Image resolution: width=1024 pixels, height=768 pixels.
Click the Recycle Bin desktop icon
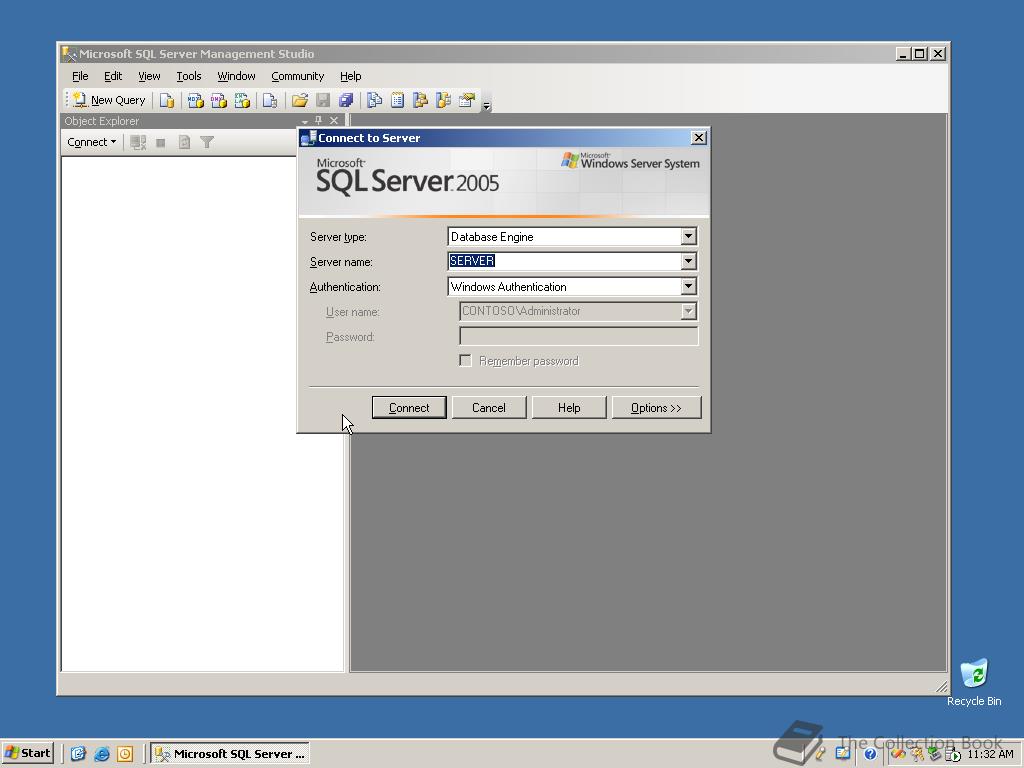click(x=974, y=682)
